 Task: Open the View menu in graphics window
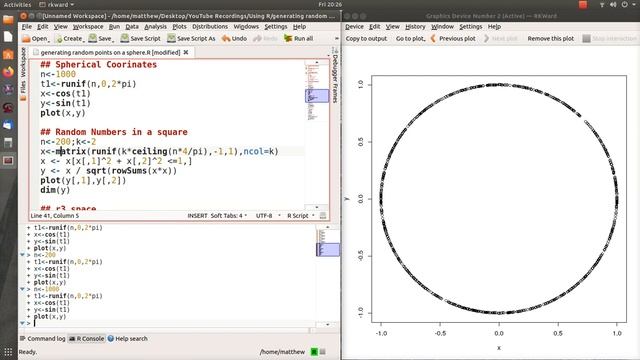click(392, 27)
